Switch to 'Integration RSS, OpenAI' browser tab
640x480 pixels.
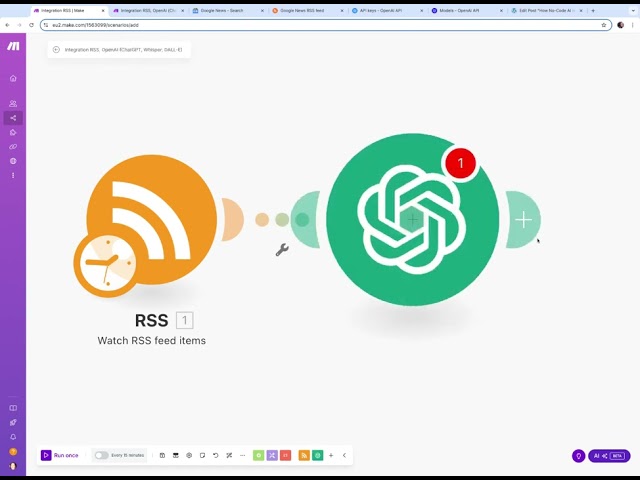pos(148,11)
